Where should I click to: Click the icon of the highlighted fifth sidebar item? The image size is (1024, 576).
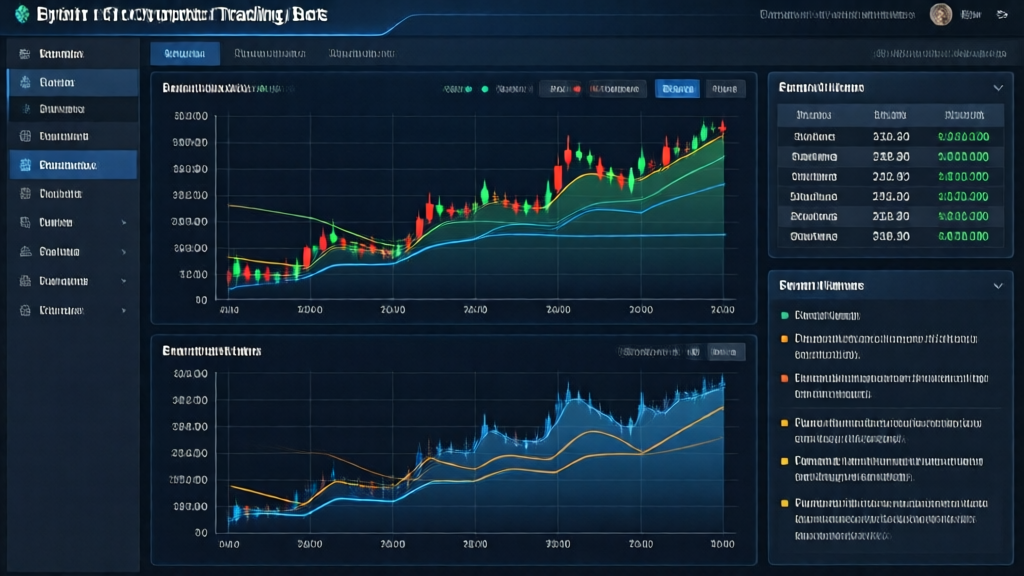[x=25, y=165]
